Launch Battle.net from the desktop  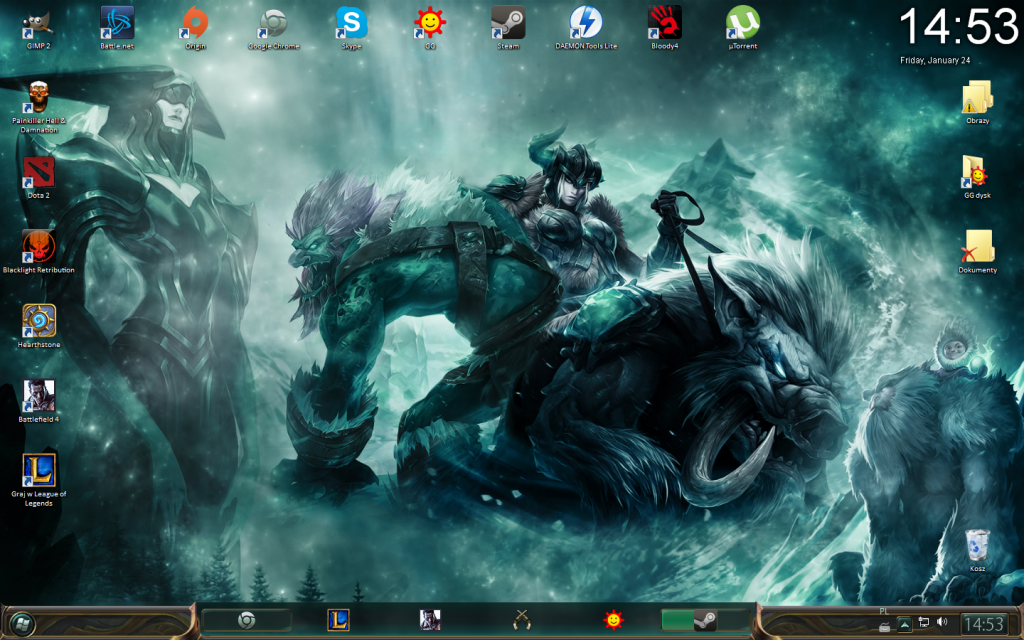point(117,29)
